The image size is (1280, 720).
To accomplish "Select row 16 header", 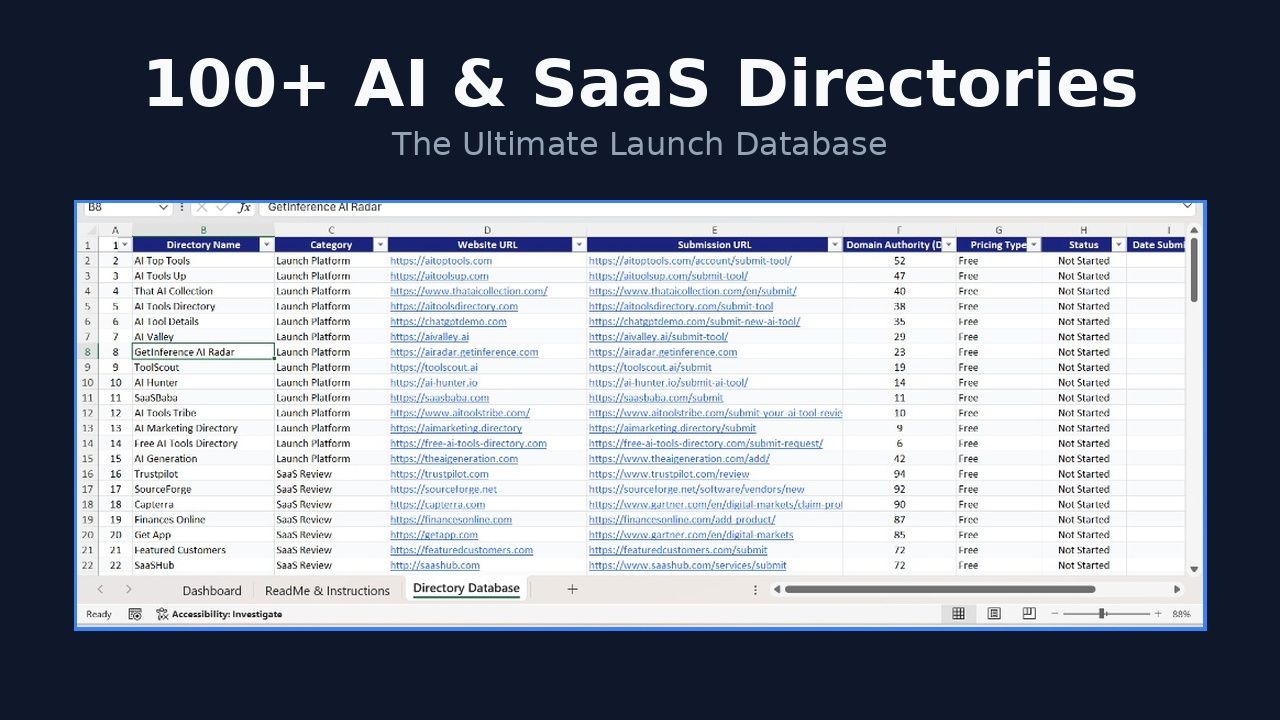I will [x=88, y=474].
